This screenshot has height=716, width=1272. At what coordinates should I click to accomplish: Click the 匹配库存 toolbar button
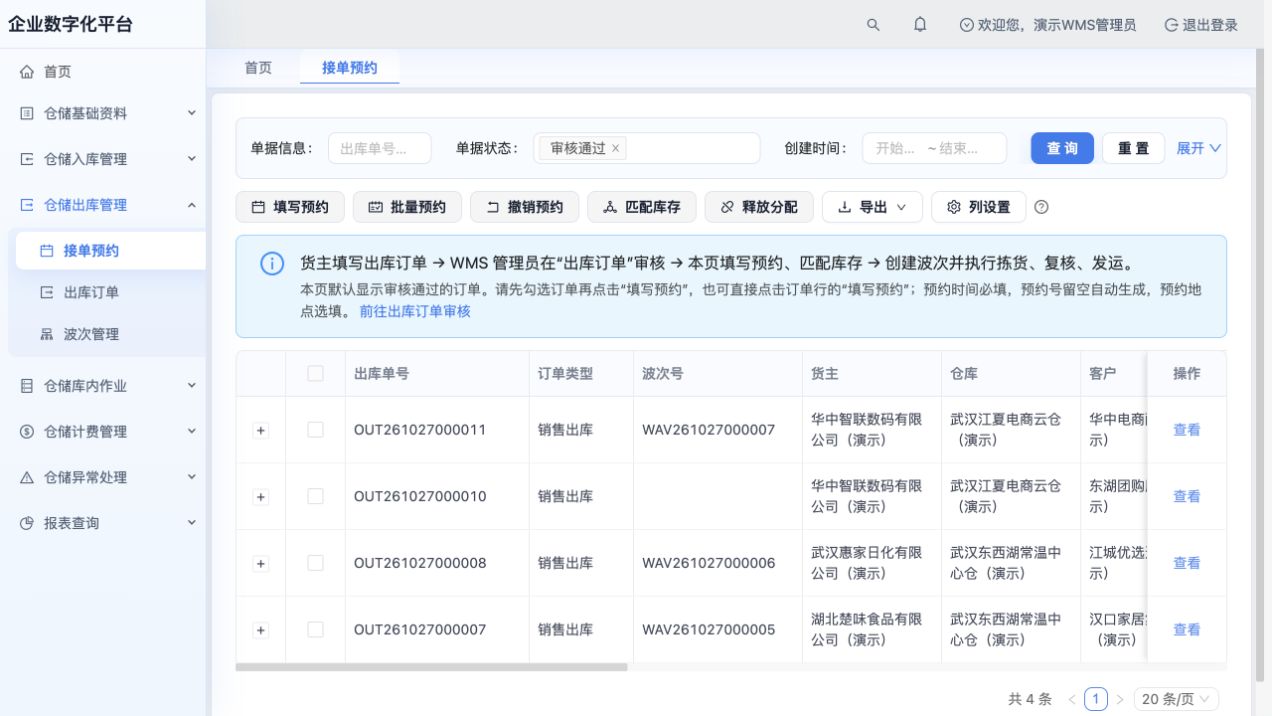(x=642, y=207)
